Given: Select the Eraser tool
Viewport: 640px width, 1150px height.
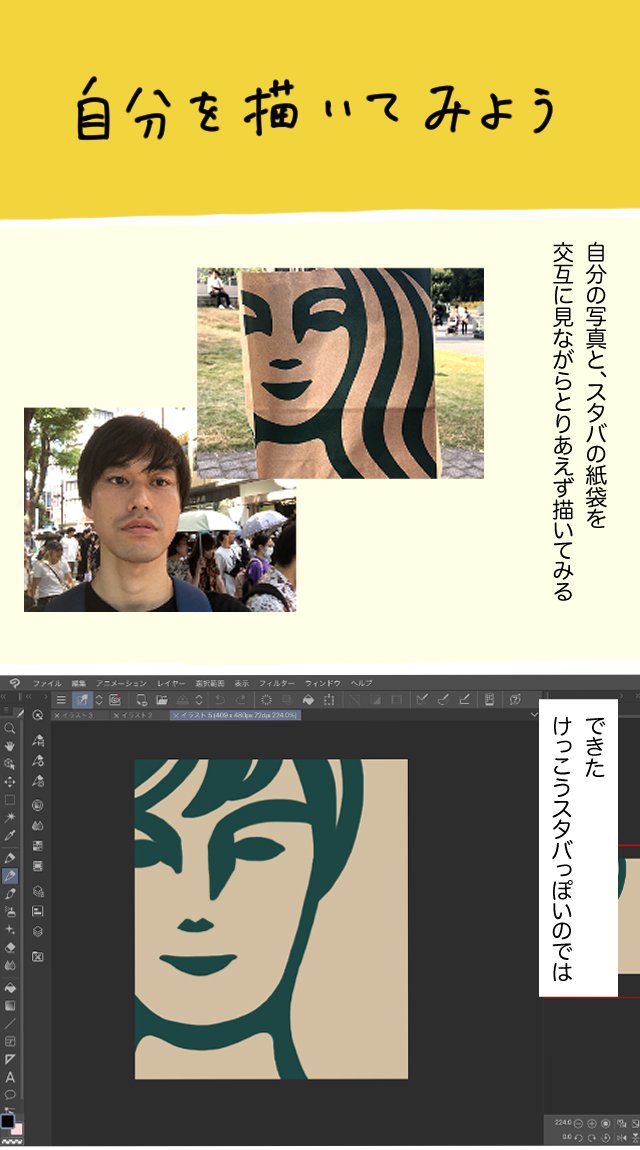Looking at the screenshot, I should point(10,947).
